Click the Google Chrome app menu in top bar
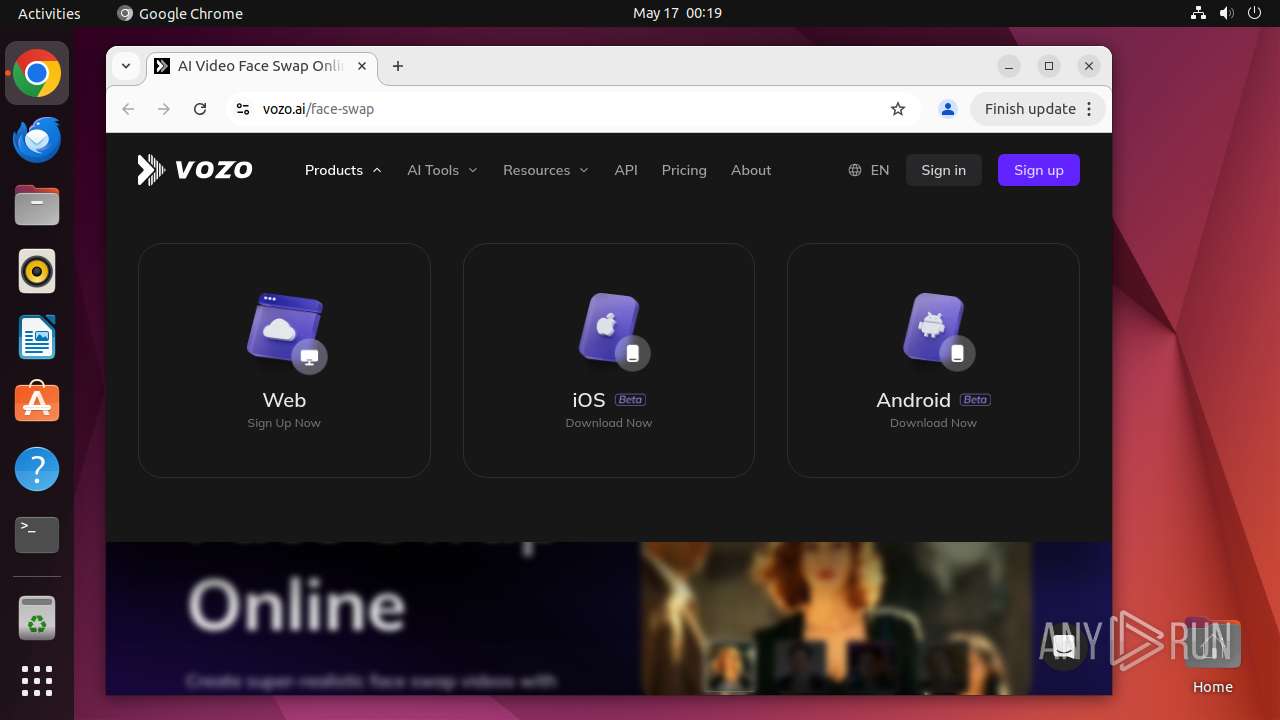Viewport: 1280px width, 720px height. (180, 13)
